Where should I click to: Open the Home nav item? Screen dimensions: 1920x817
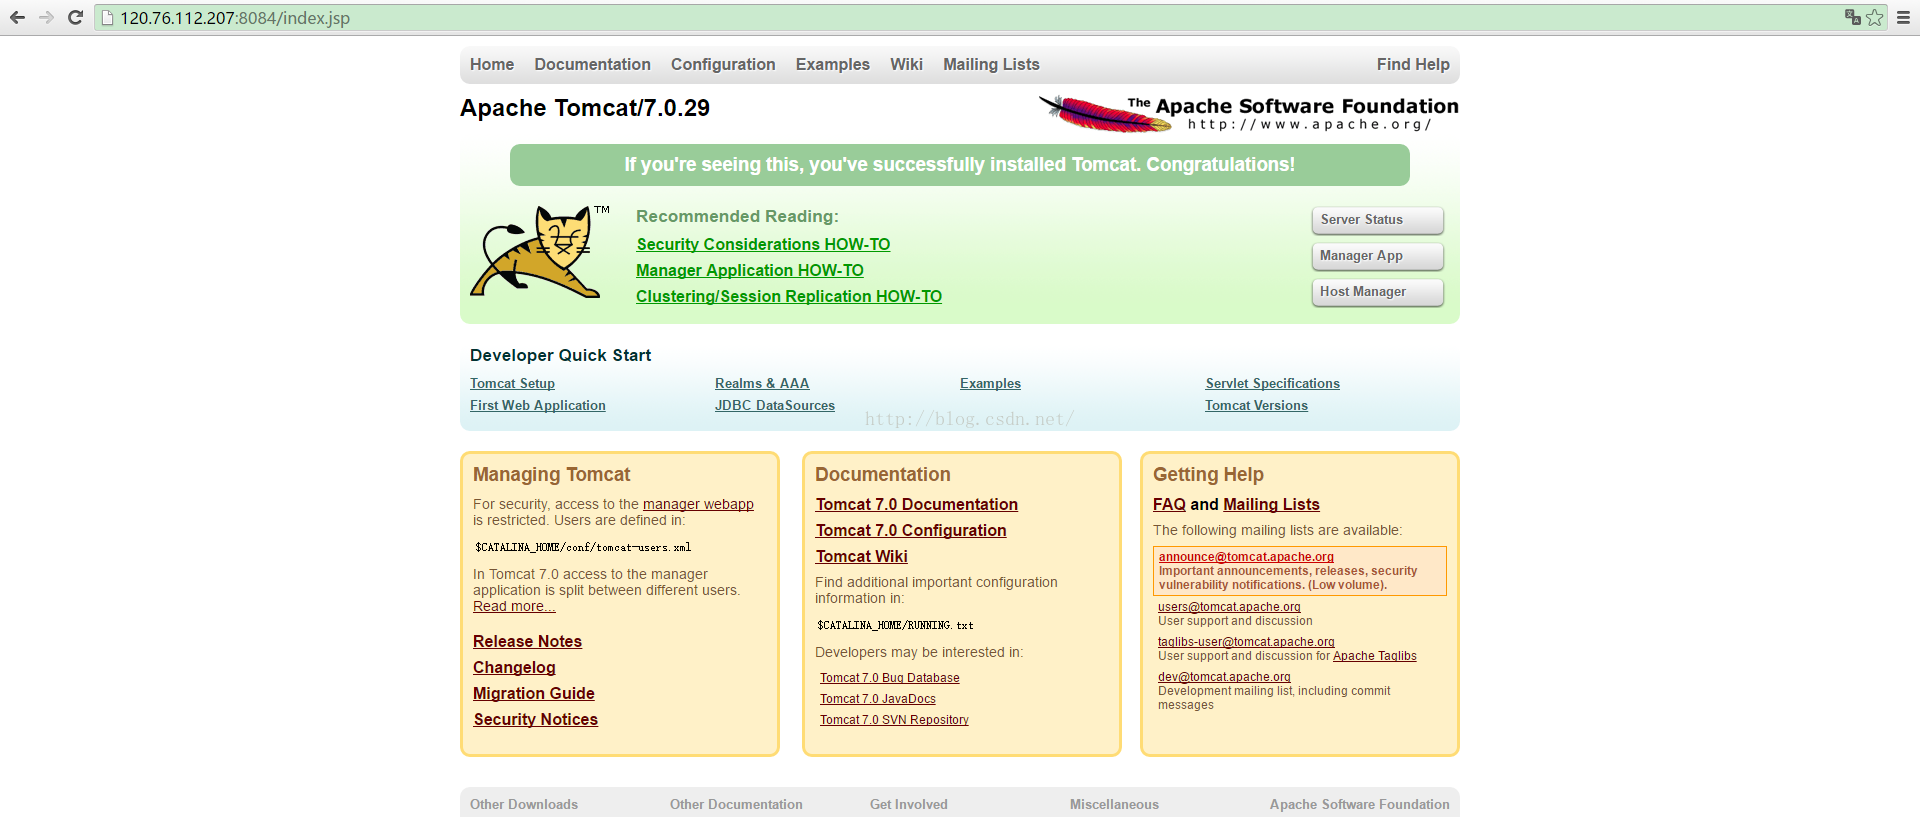(x=492, y=64)
